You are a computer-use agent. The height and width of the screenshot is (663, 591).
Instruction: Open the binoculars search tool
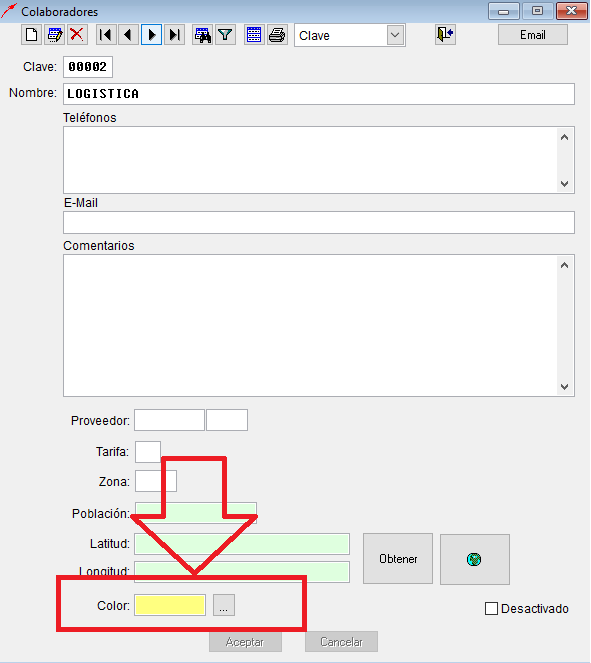202,35
